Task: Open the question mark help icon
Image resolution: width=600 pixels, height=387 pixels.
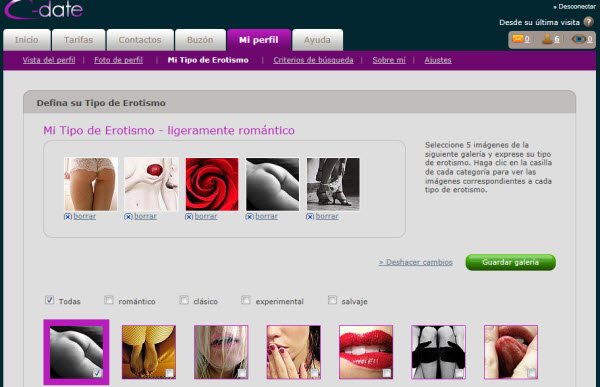Action: click(x=589, y=22)
